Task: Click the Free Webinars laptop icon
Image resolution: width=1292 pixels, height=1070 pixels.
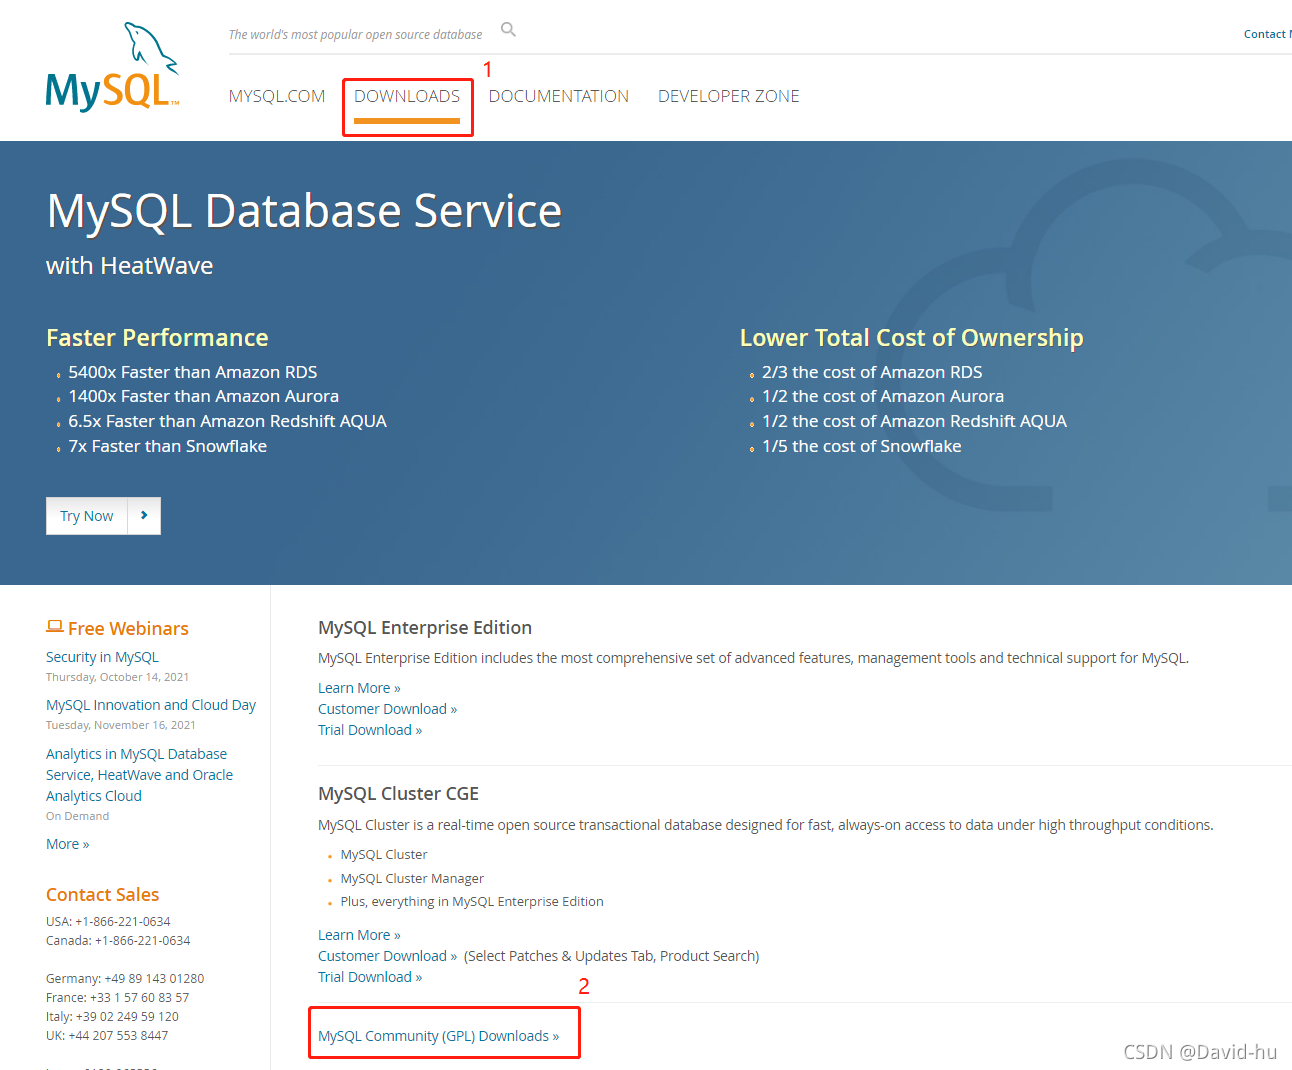Action: (55, 627)
